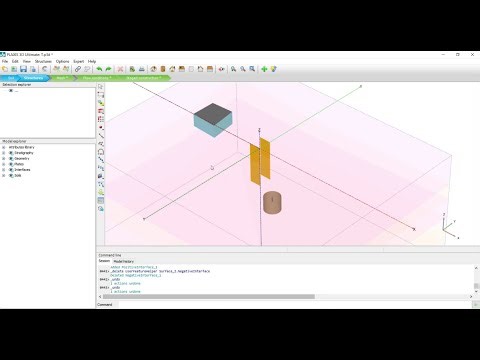
Task: Open the Options menu
Action: [x=62, y=61]
